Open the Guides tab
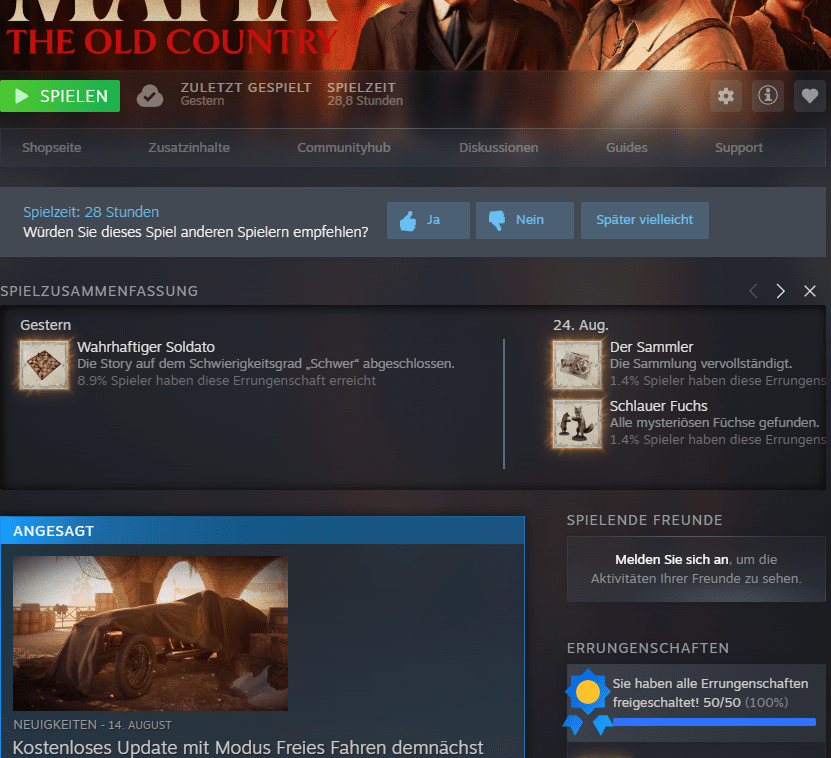This screenshot has height=758, width=831. [x=626, y=147]
